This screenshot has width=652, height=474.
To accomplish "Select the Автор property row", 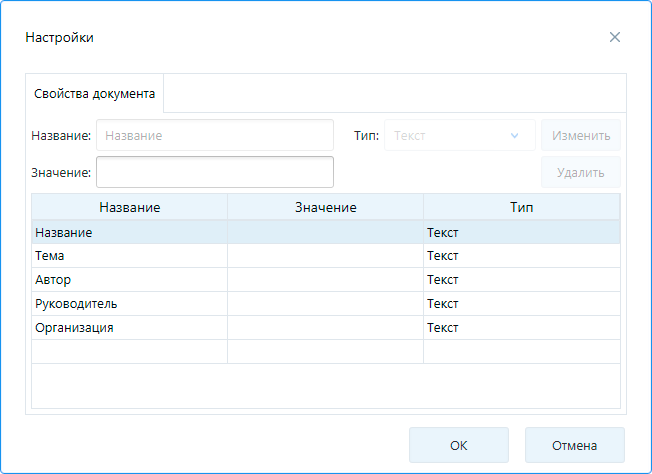I will click(x=129, y=280).
